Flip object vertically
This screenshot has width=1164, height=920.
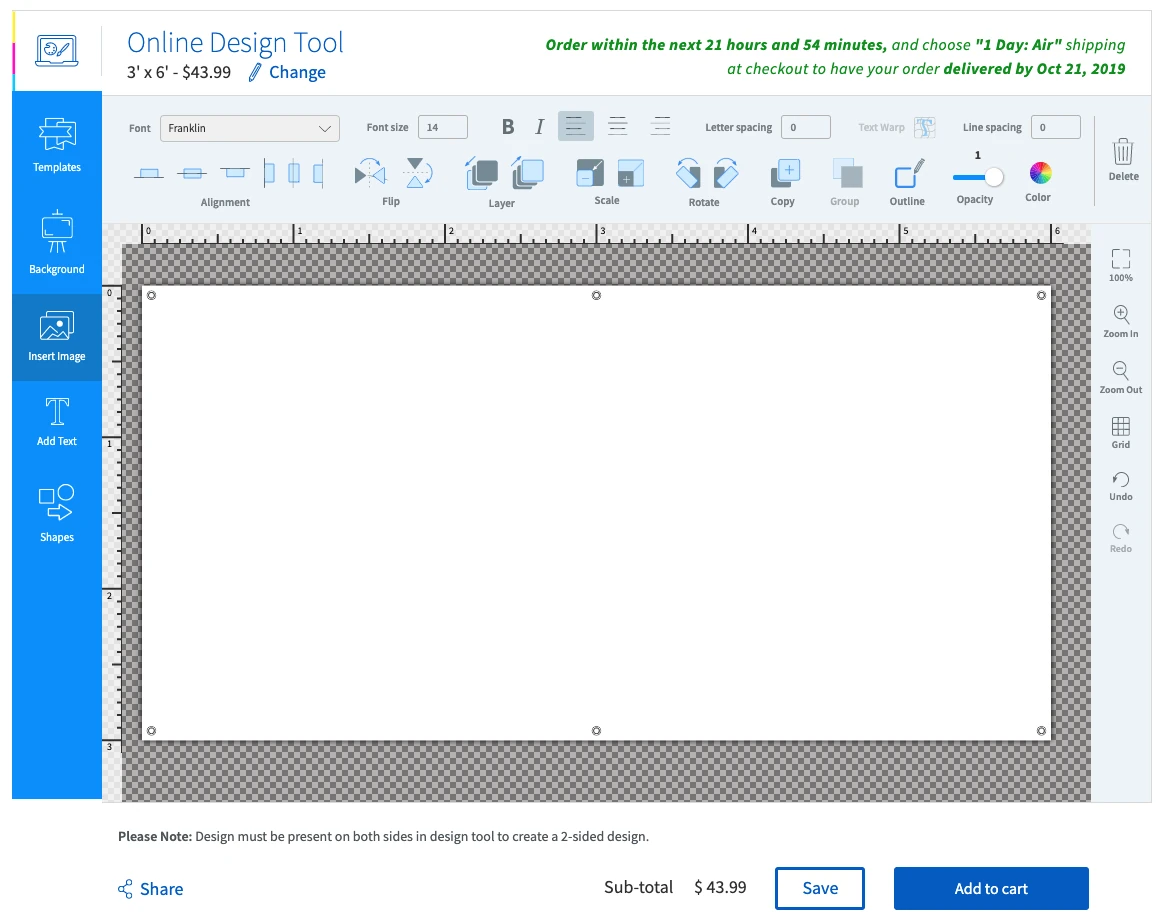tap(416, 173)
